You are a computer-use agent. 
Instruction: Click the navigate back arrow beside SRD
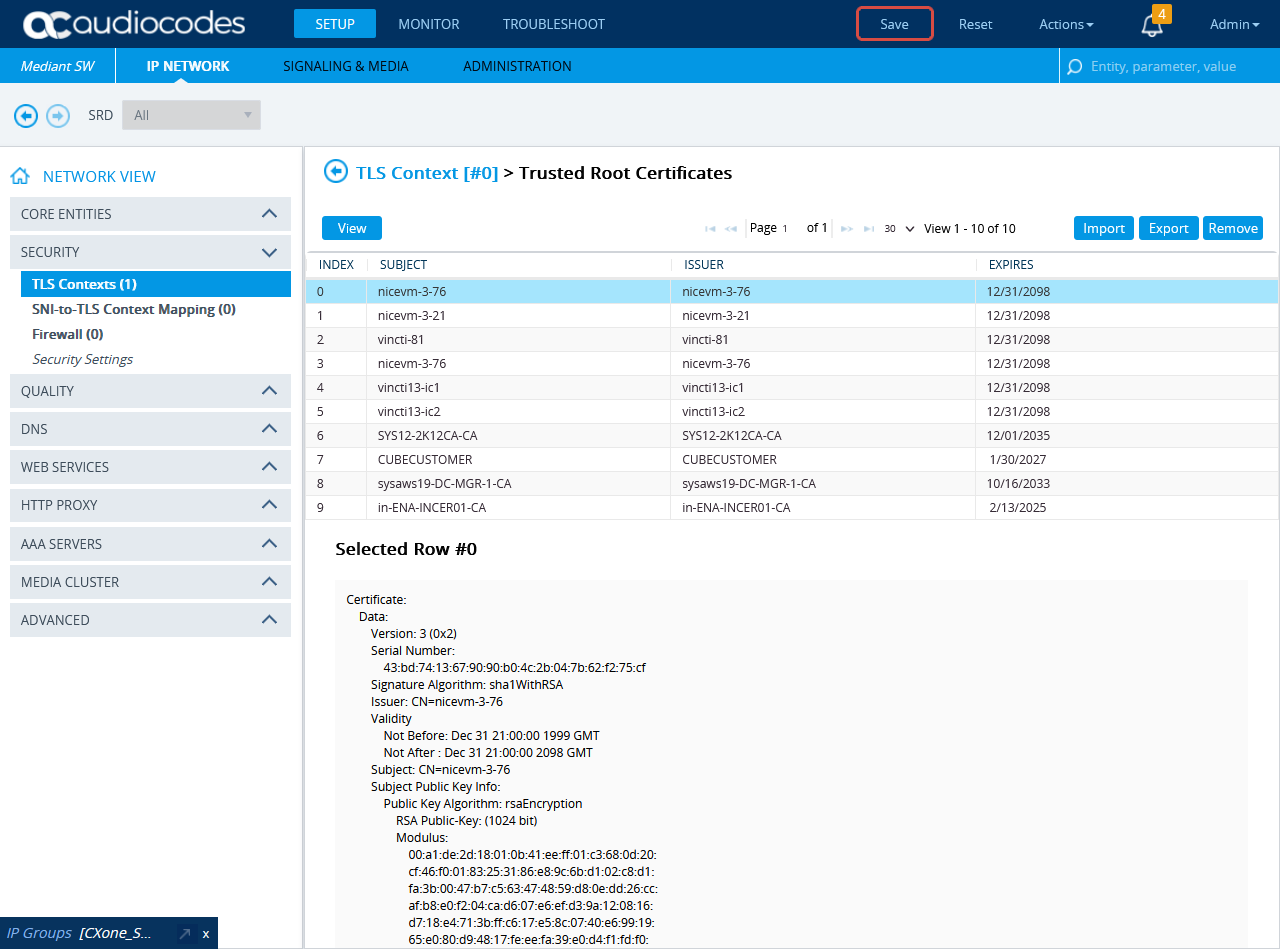(x=26, y=116)
